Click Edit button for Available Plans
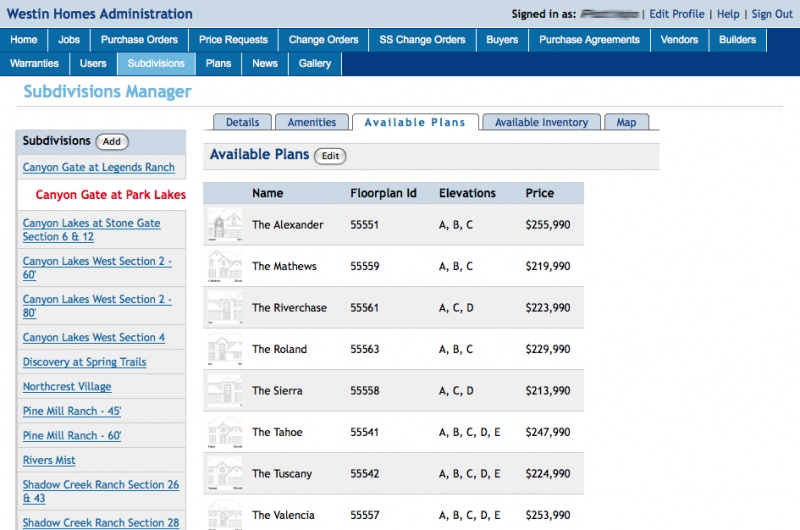The width and height of the screenshot is (800, 530). coord(330,156)
